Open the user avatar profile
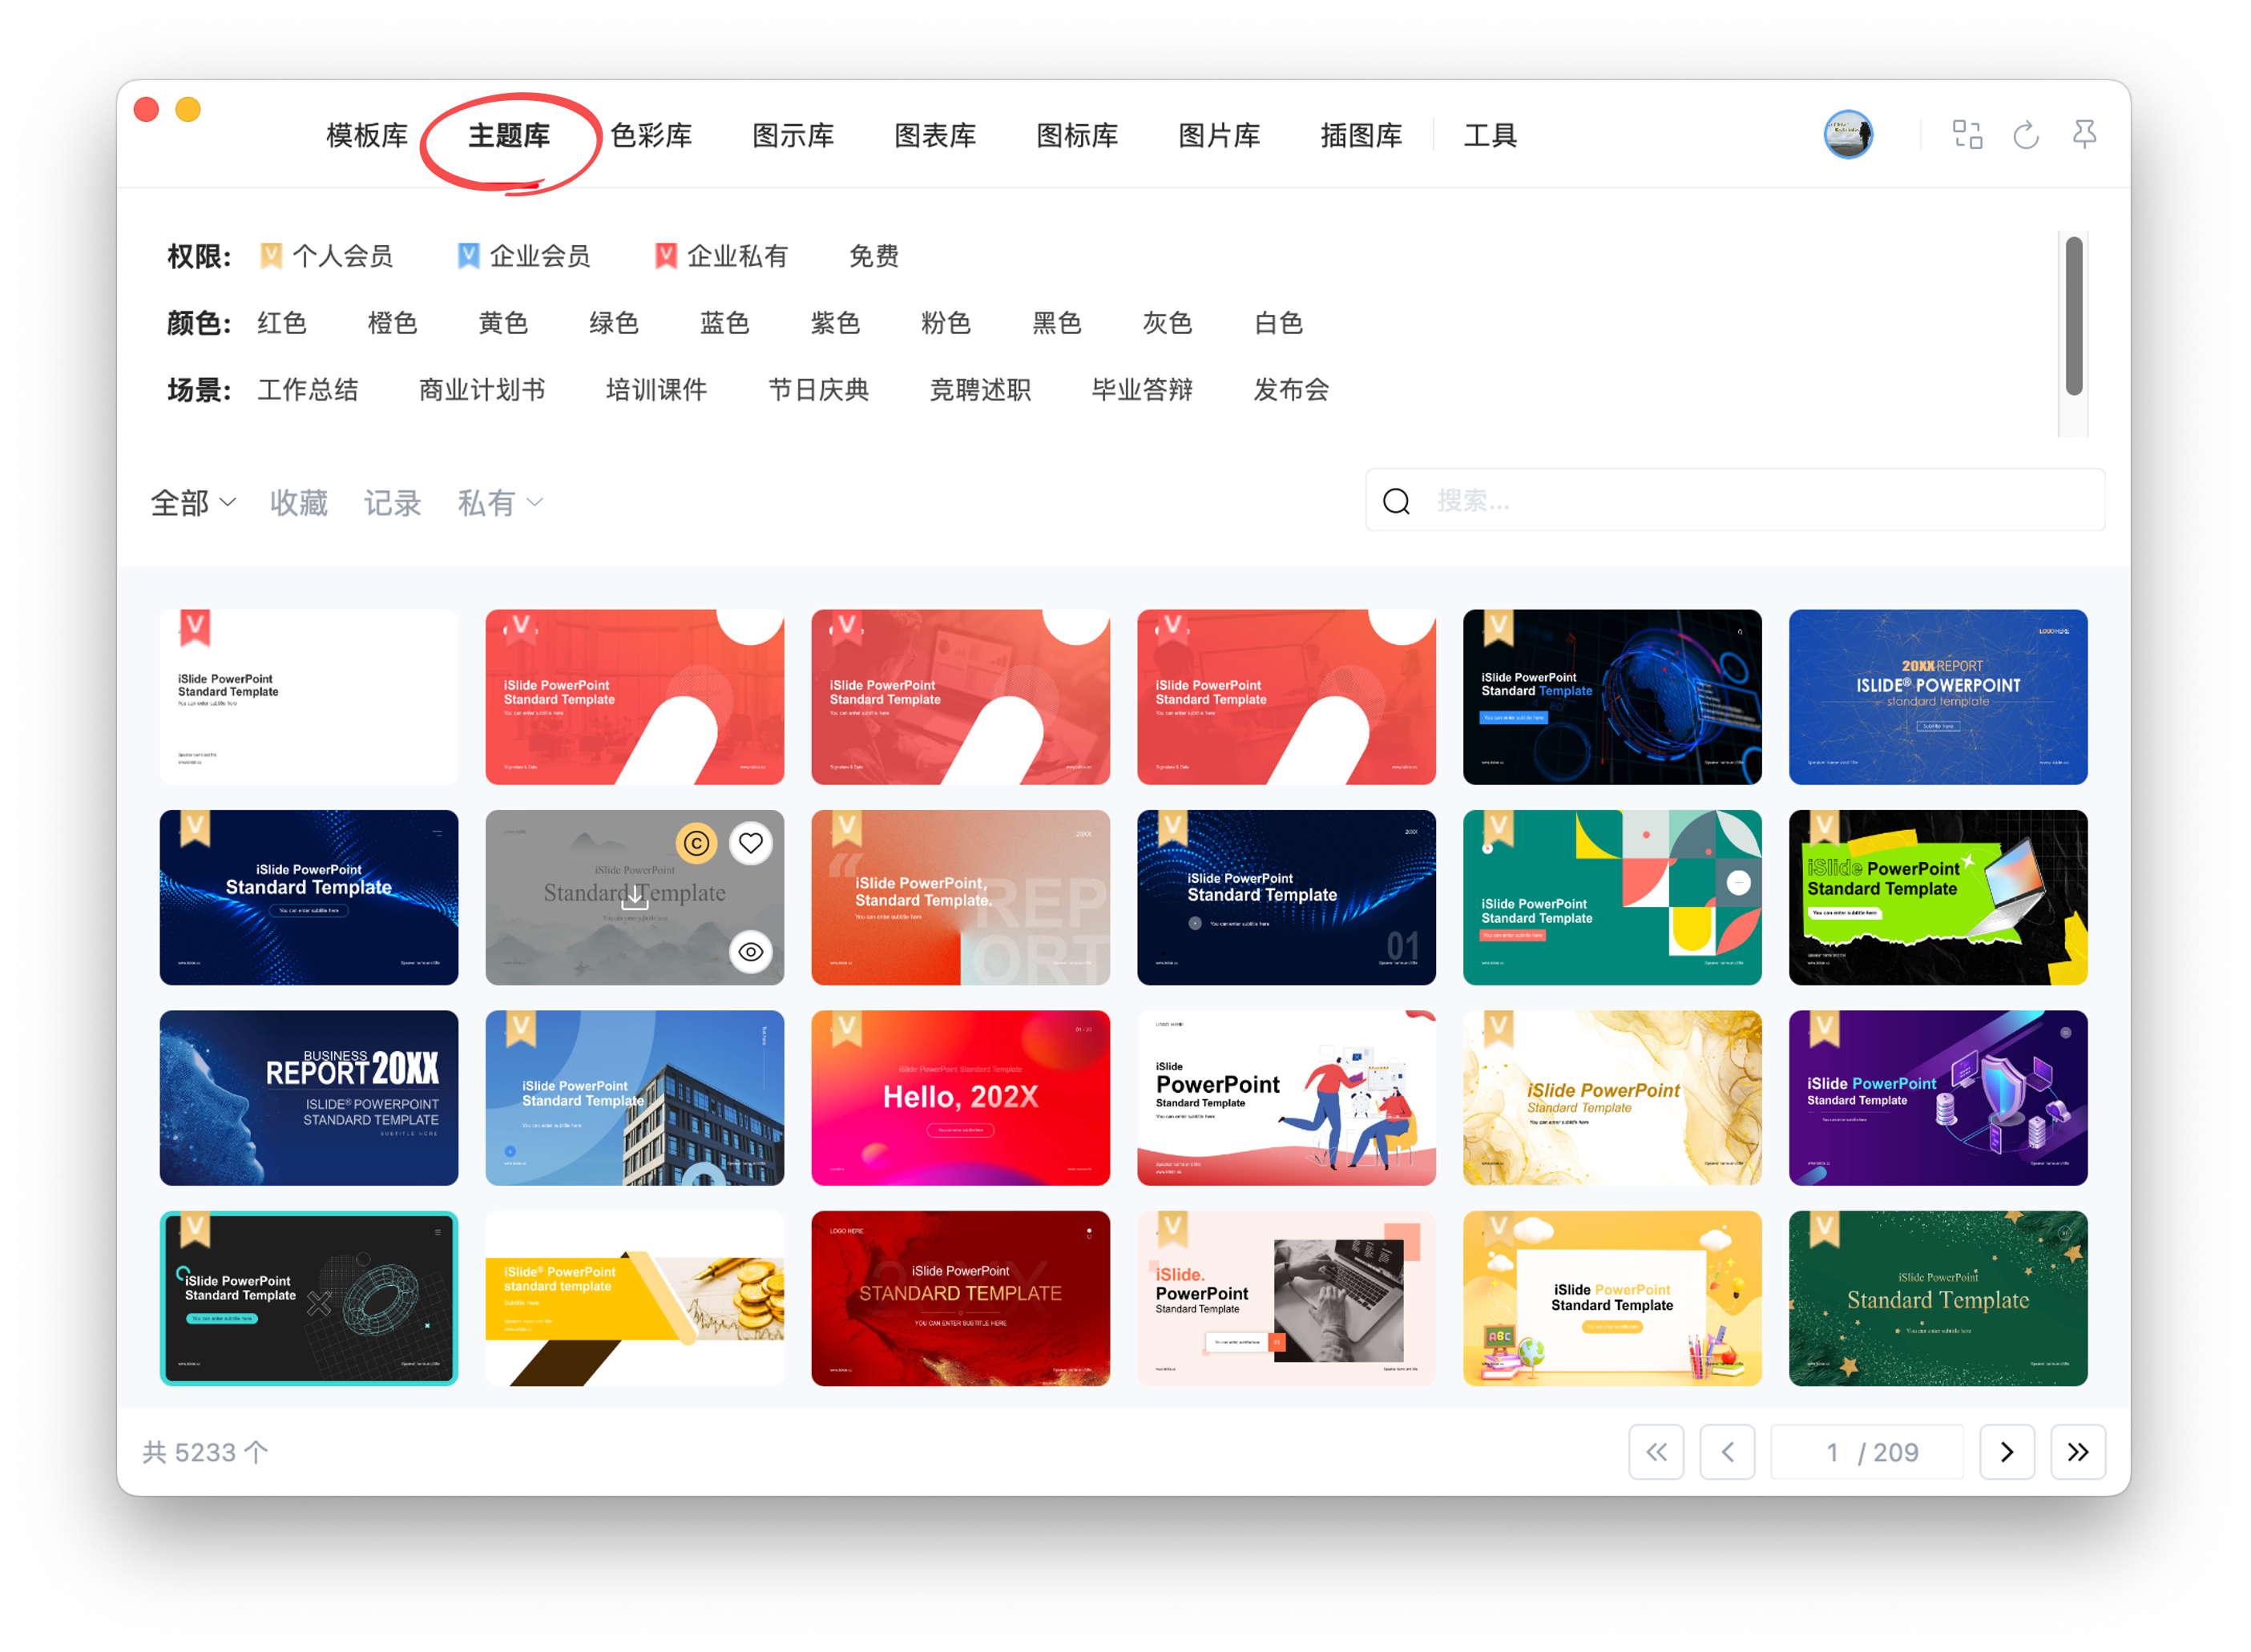This screenshot has width=2251, height=1652. coord(1847,135)
